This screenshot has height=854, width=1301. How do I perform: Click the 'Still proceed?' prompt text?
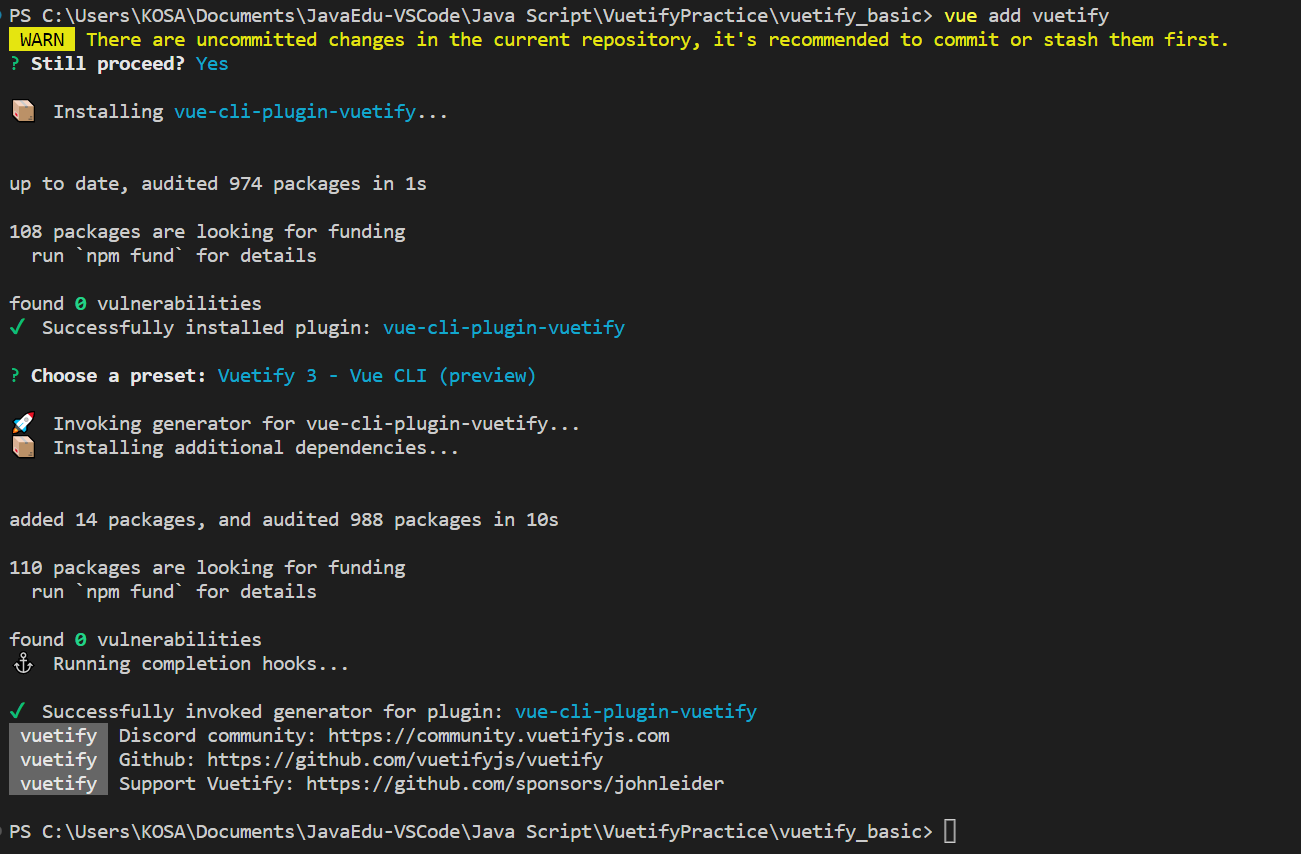(108, 64)
